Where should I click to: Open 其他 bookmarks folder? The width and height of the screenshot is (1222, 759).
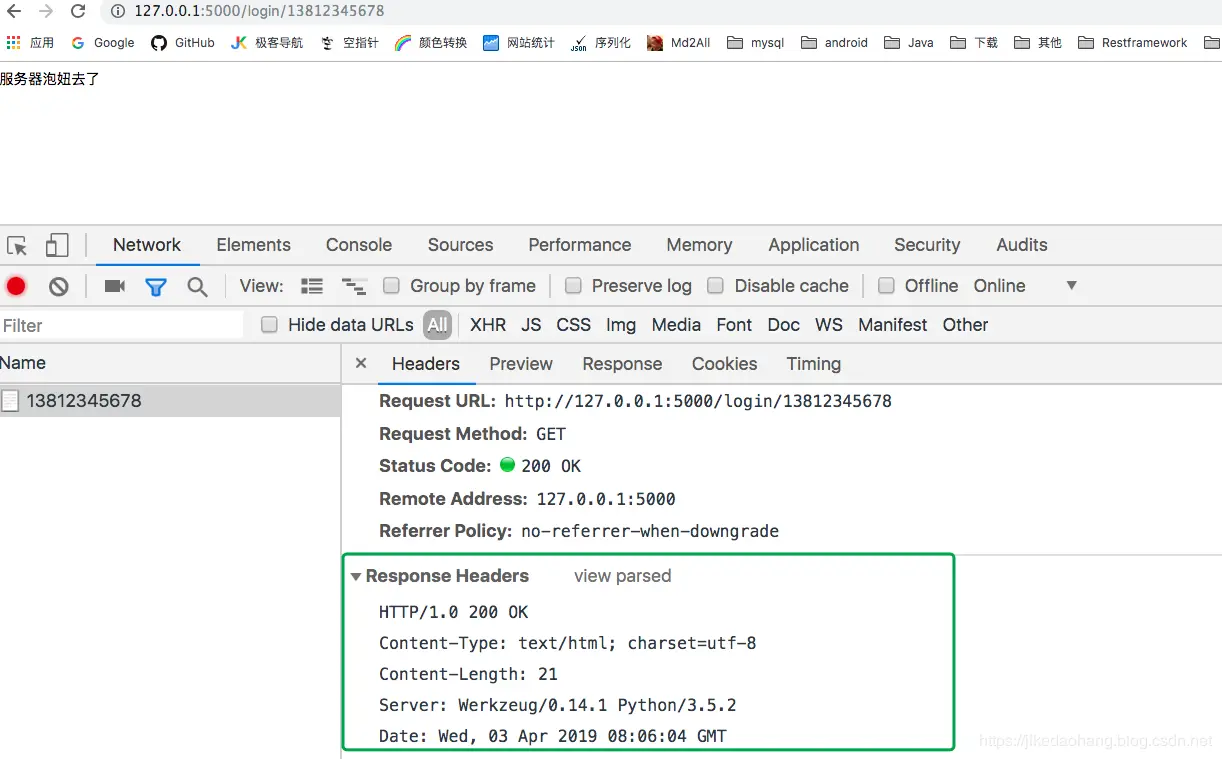[1038, 43]
